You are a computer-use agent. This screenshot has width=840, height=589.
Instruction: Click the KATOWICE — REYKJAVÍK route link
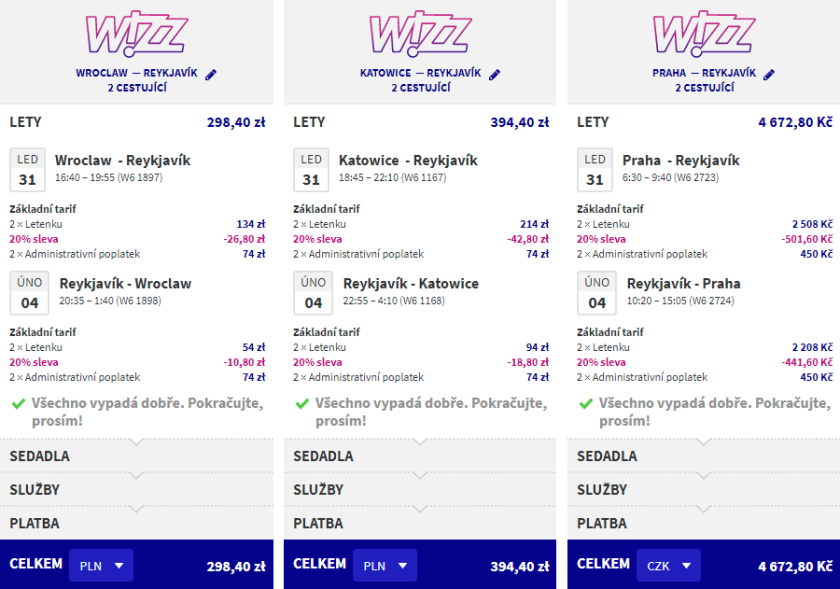(421, 74)
